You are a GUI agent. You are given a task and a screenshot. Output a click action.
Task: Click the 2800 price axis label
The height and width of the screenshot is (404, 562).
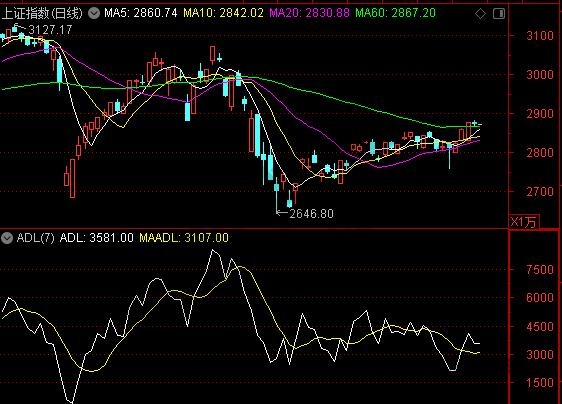coord(540,153)
